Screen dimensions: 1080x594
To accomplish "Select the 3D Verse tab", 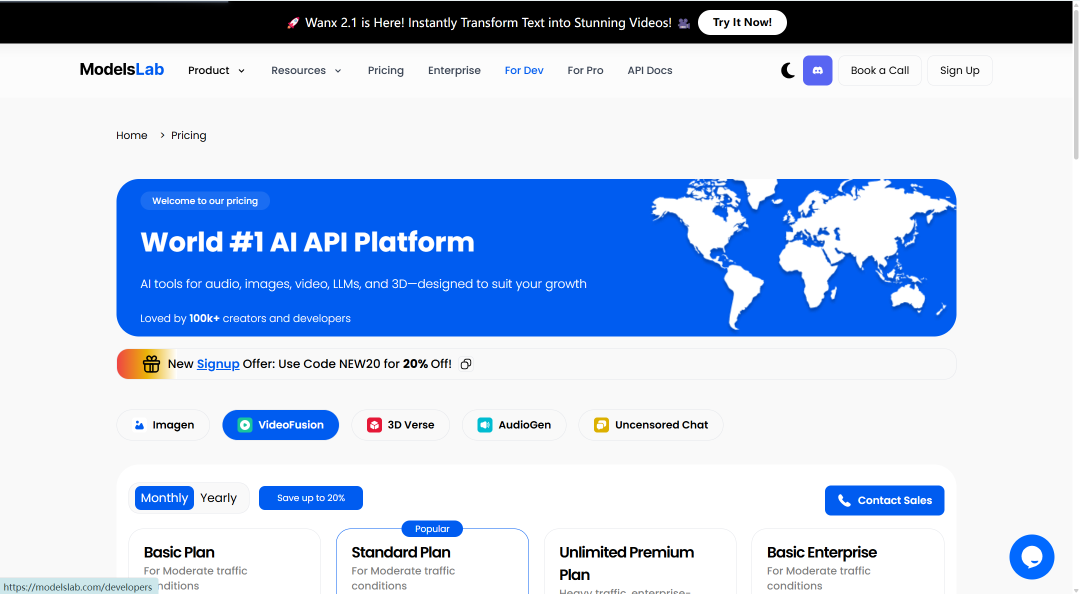I will click(400, 424).
